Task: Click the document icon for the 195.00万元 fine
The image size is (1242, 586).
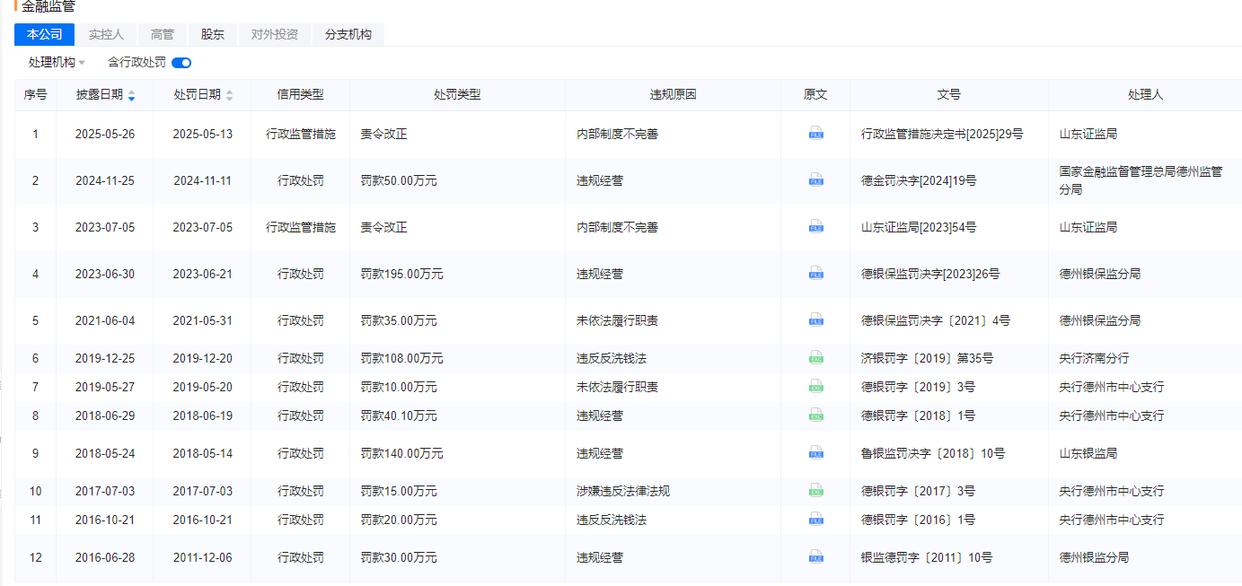Action: (x=815, y=273)
